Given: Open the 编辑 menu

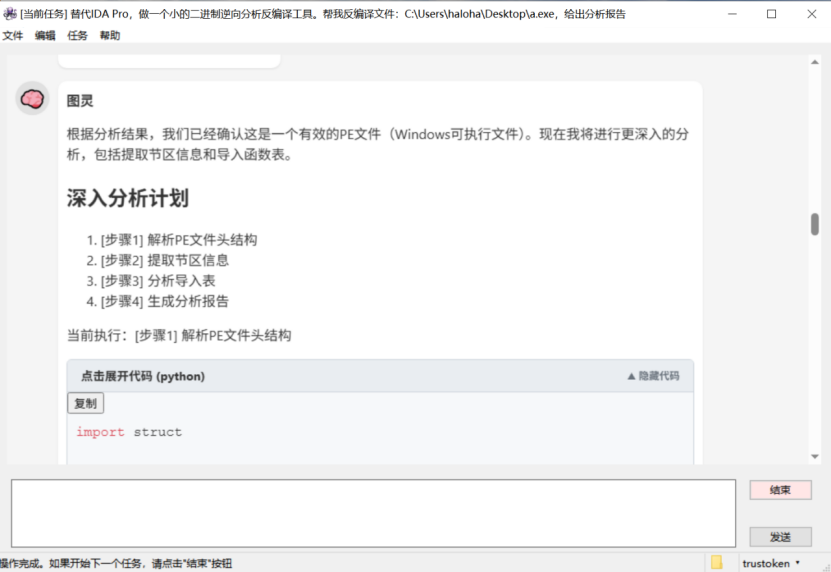Looking at the screenshot, I should coord(45,36).
